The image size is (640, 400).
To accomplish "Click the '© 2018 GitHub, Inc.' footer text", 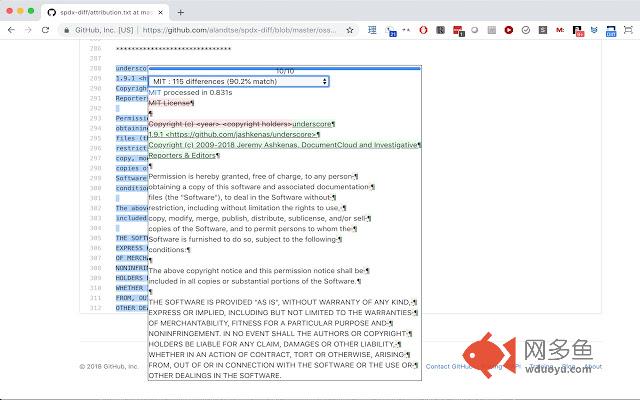I will pos(109,367).
